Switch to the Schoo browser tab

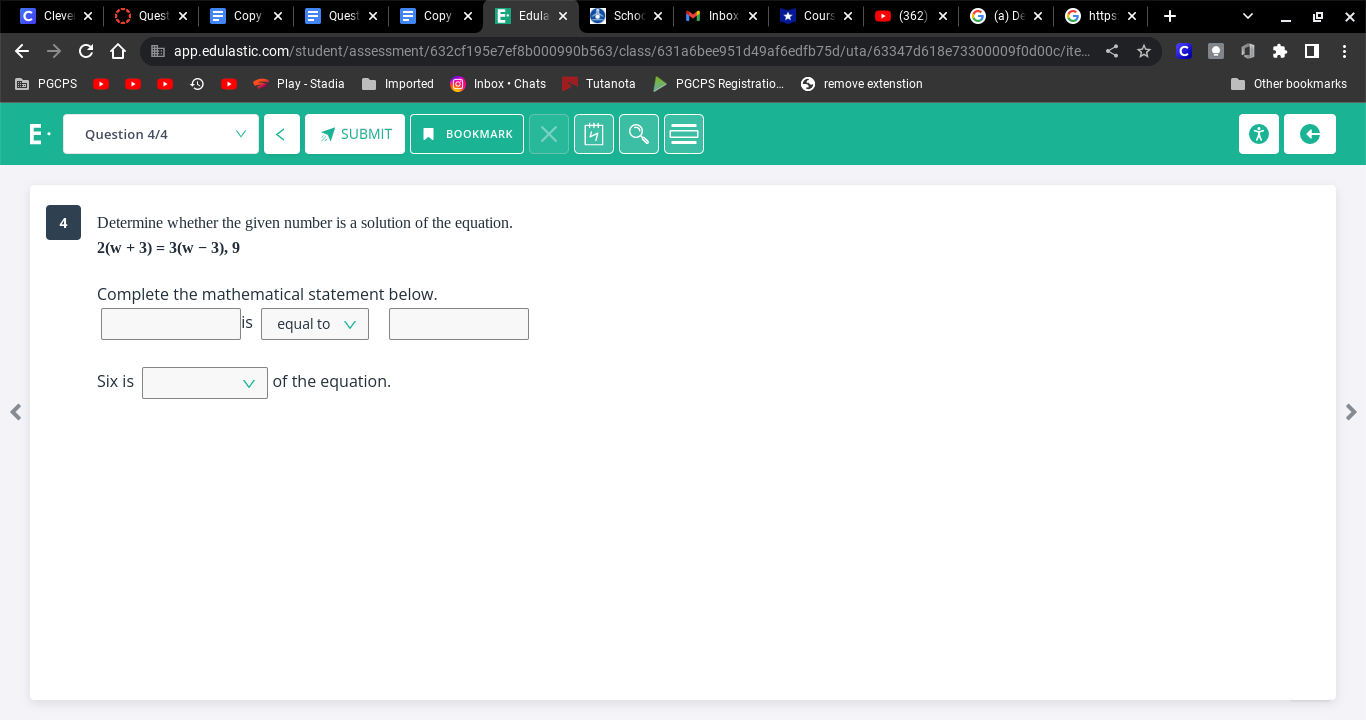(627, 16)
